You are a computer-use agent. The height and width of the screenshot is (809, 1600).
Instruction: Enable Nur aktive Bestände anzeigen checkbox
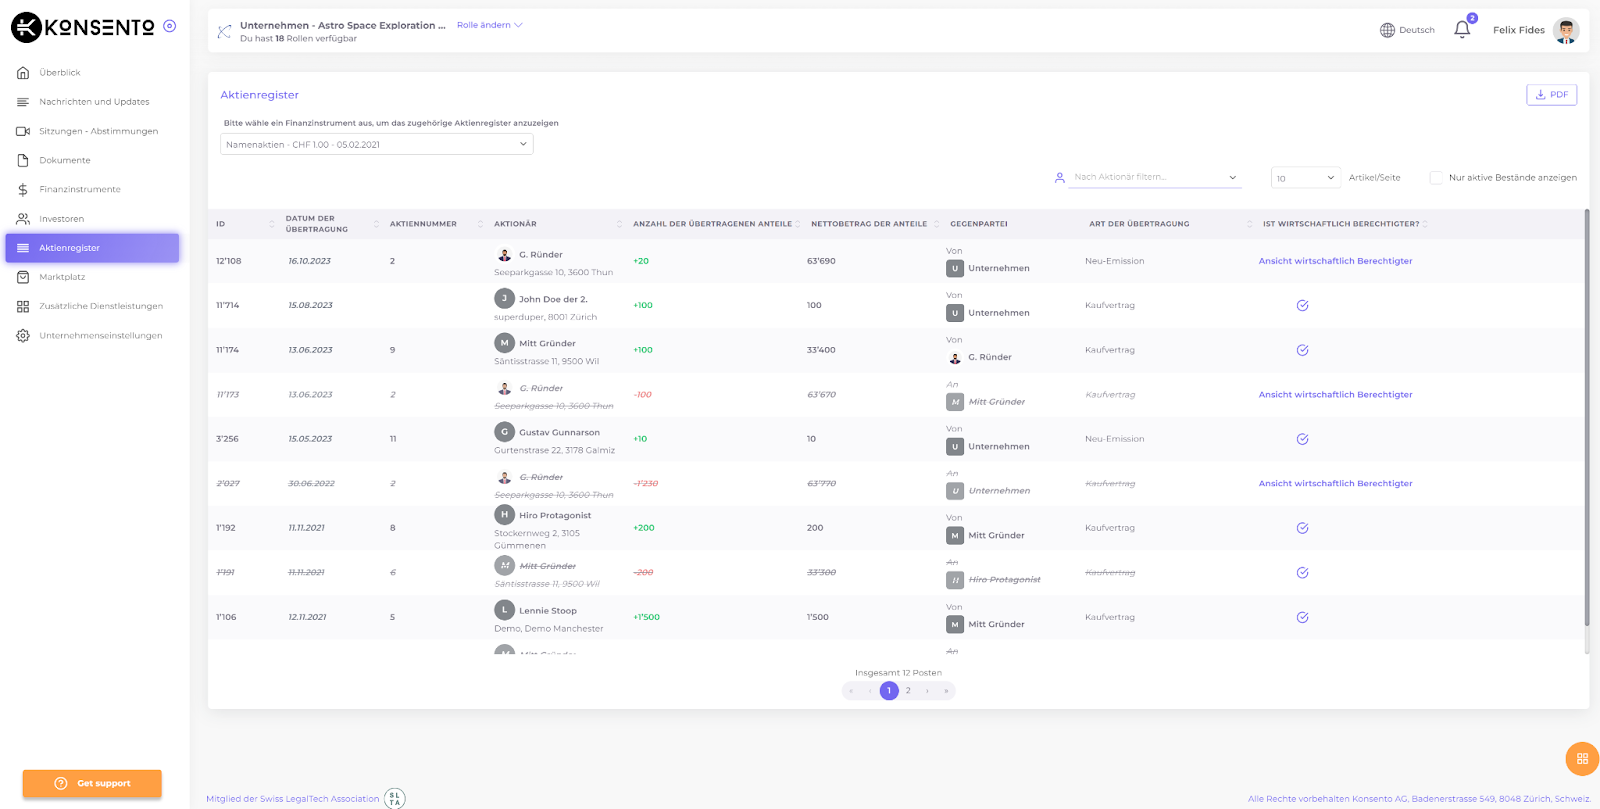[1436, 178]
